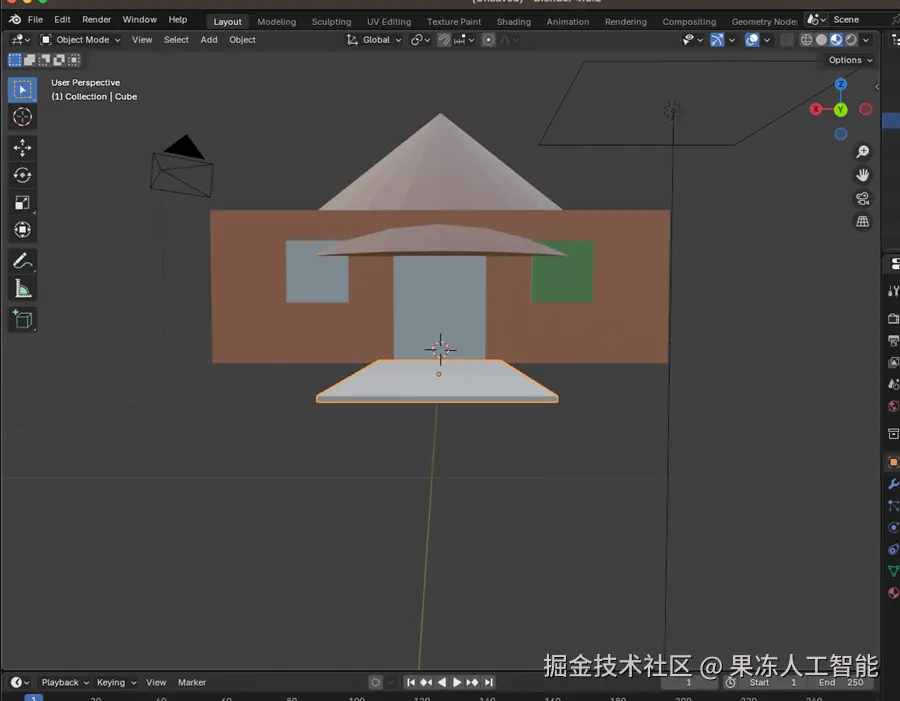Viewport: 900px width, 701px height.
Task: Open snapping options dropdown
Action: [464, 40]
